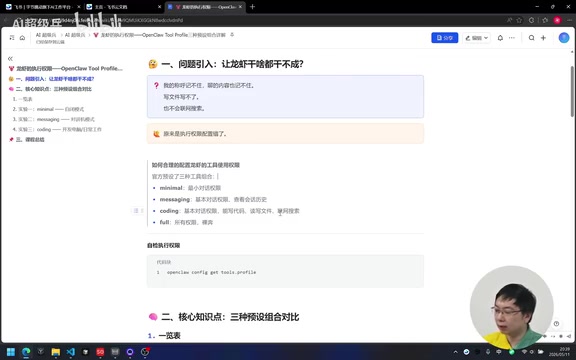Click the browser refresh-style extension icon
This screenshot has height=360, width=576.
(531, 20)
